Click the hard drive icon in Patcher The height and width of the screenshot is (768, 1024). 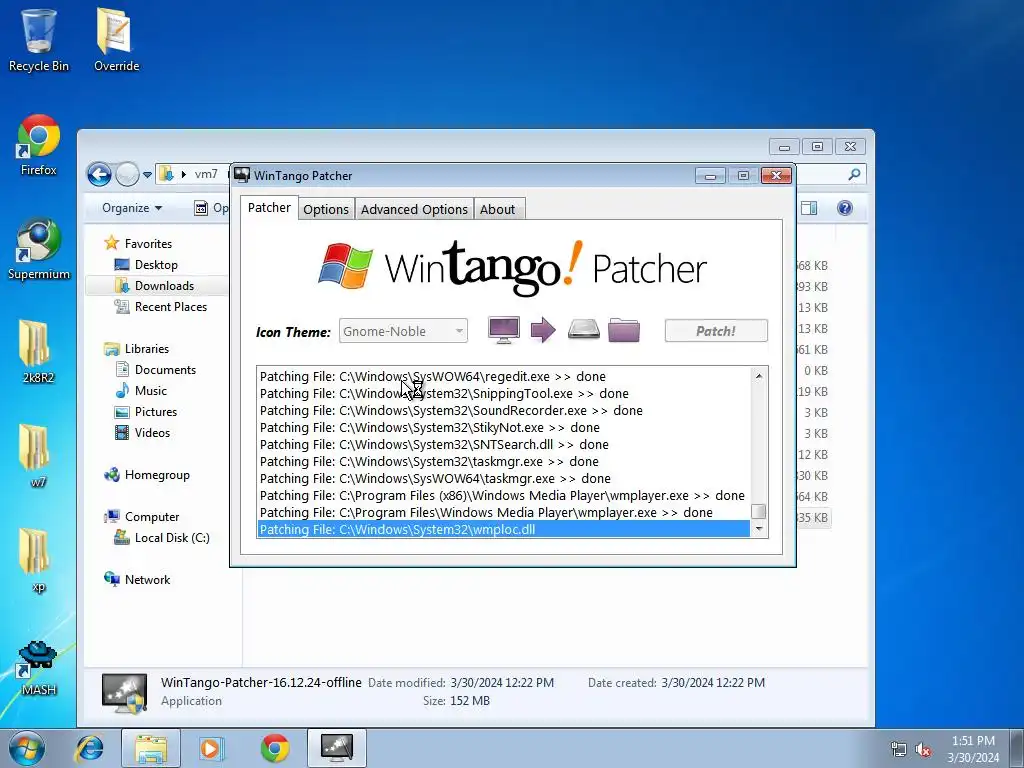pos(583,328)
